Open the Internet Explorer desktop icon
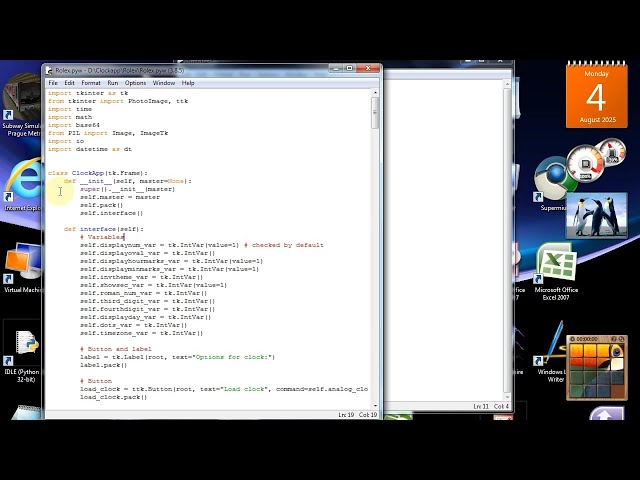 (x=22, y=186)
